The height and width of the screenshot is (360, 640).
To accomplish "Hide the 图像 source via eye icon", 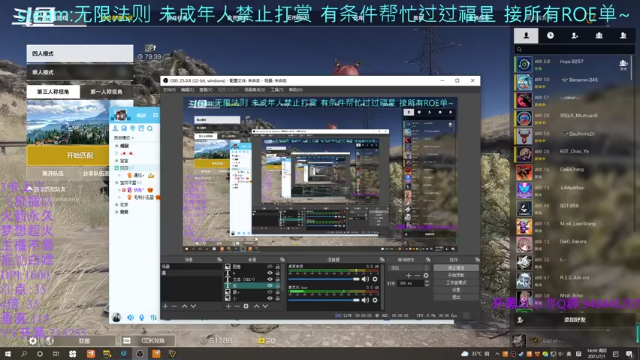I will pos(269,267).
